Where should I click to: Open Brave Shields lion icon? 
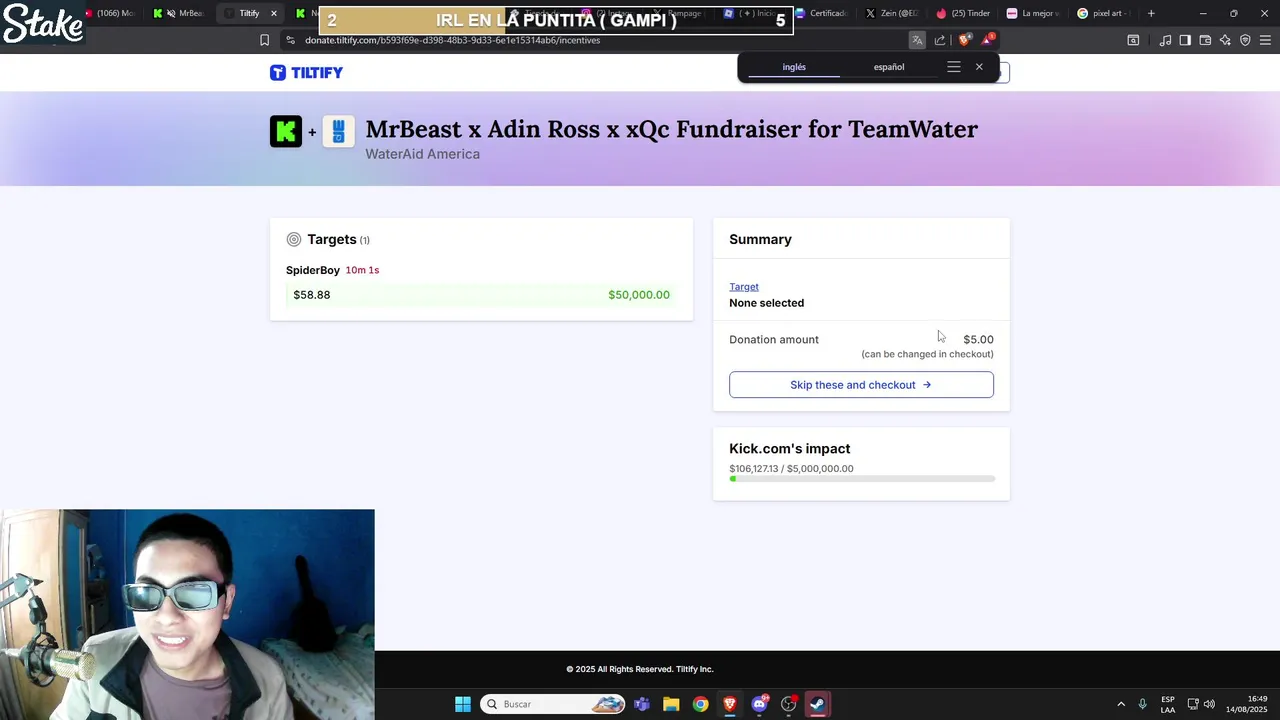[964, 40]
